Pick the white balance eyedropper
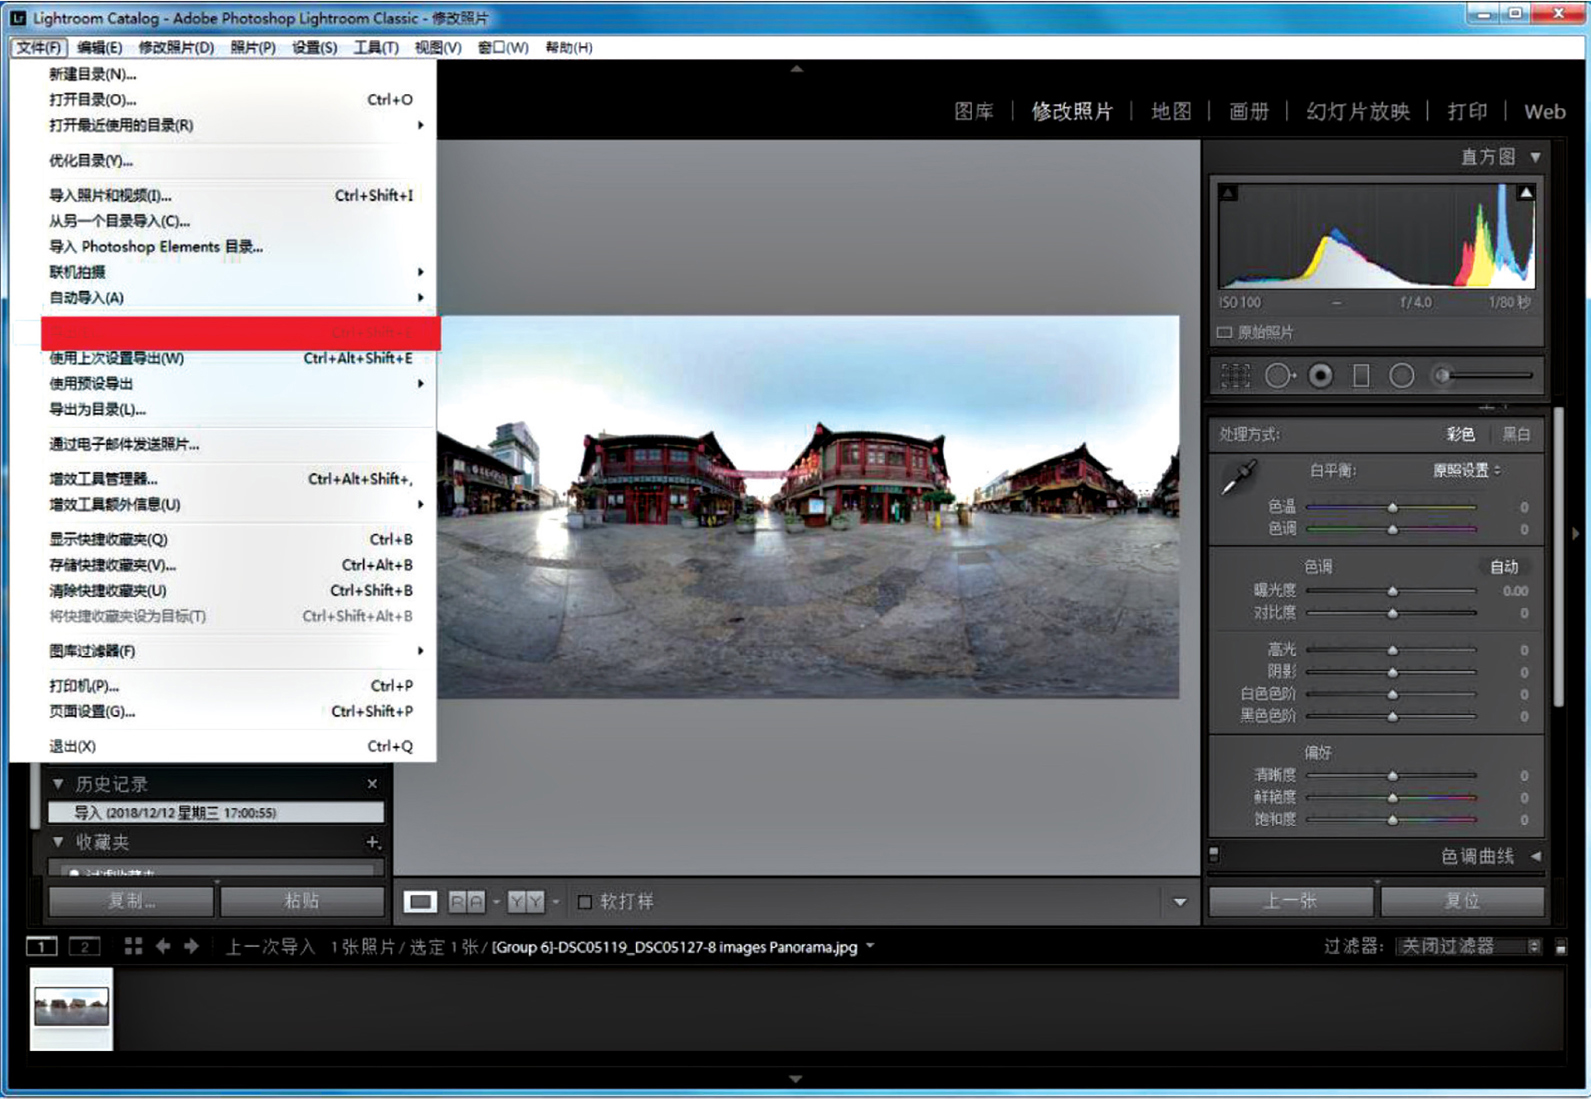 coord(1240,478)
